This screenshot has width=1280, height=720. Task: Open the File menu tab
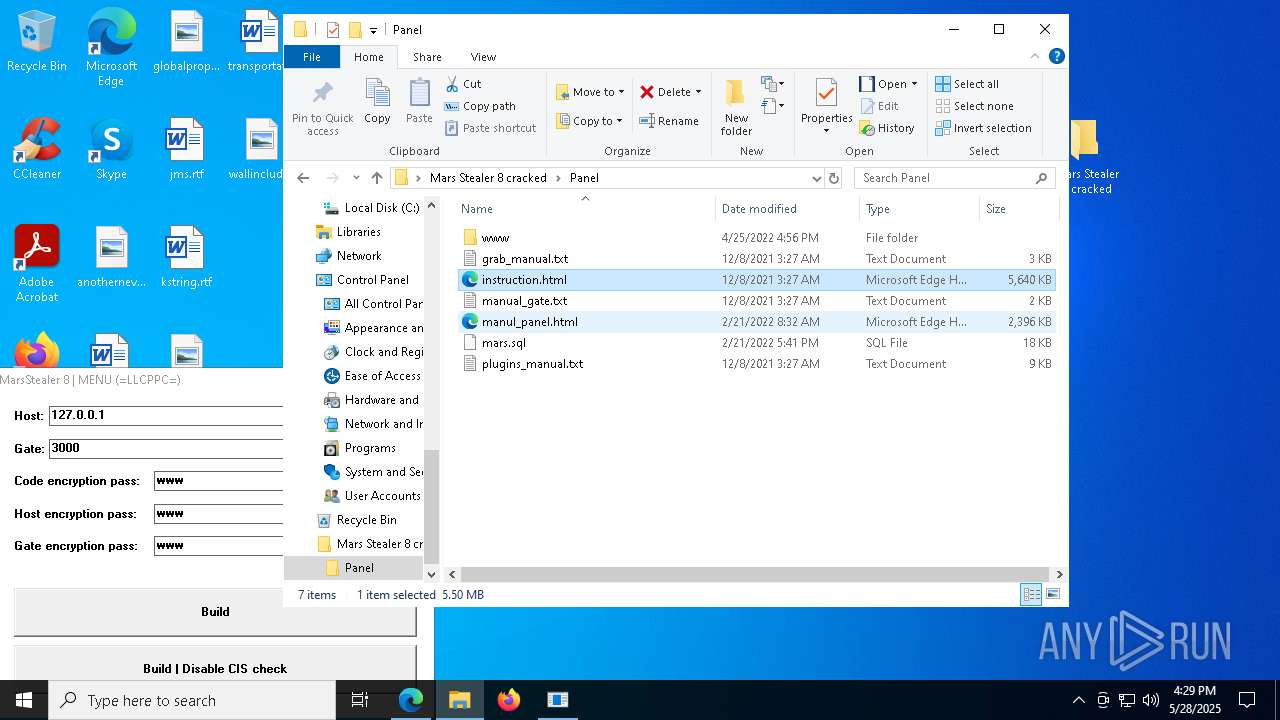(x=312, y=57)
